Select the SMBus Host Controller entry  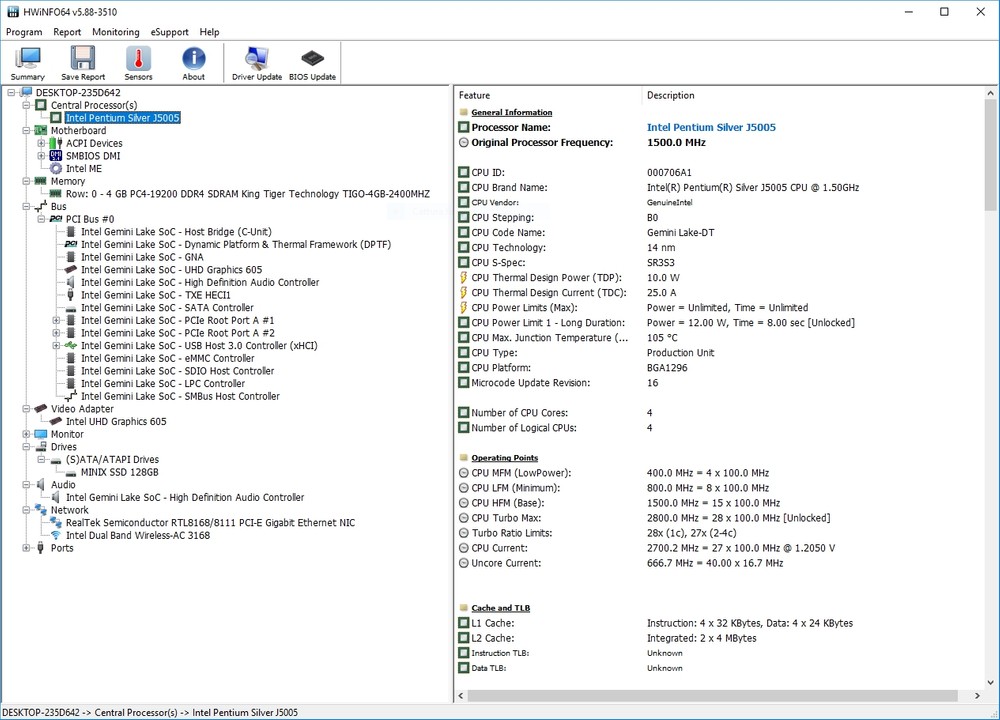tap(180, 396)
